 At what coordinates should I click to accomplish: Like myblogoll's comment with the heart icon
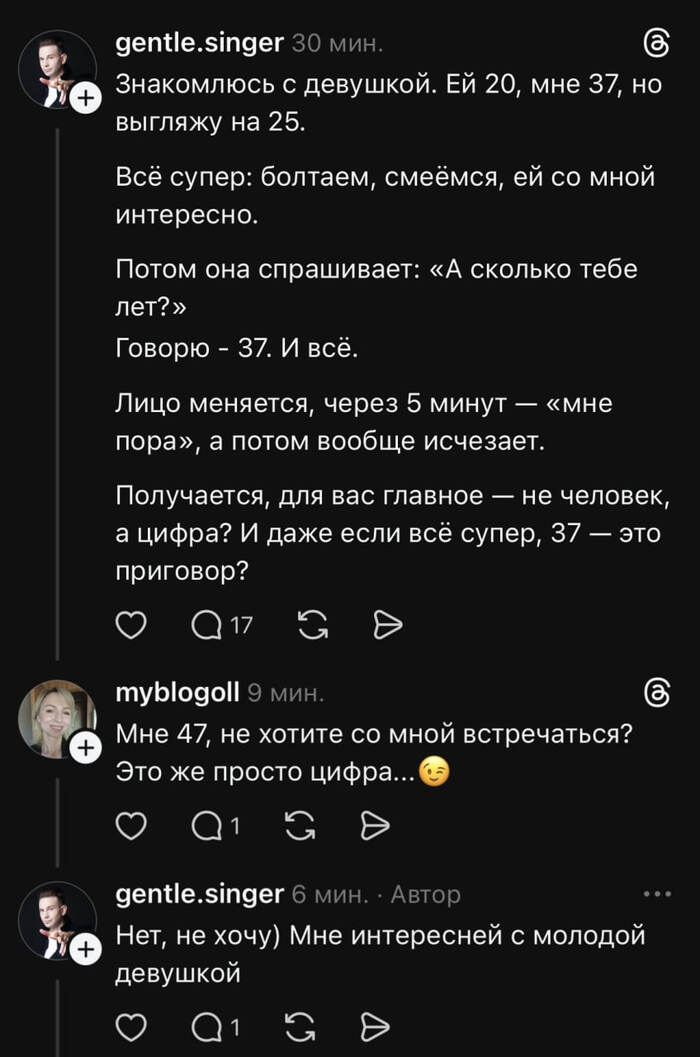[131, 826]
